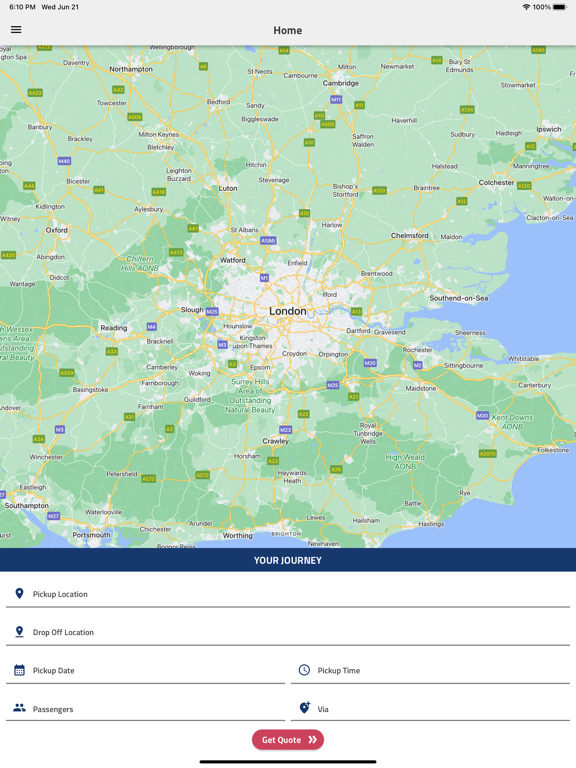Viewport: 576px width, 768px height.
Task: Tap Canterbury on the map
Action: pyautogui.click(x=534, y=385)
